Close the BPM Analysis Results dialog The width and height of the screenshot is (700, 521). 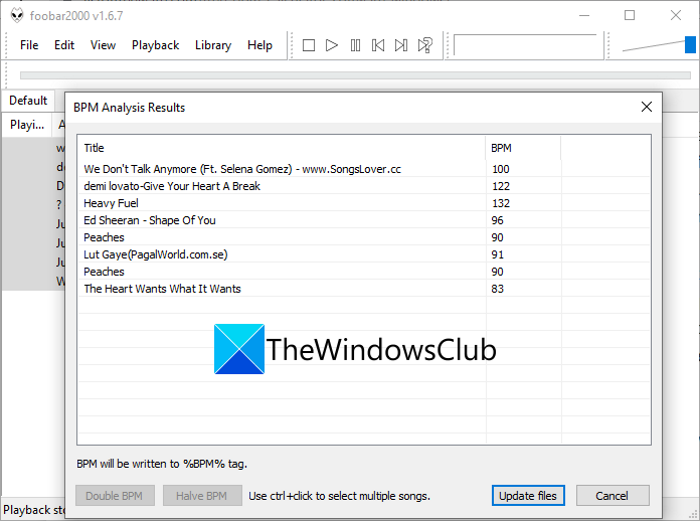[646, 107]
